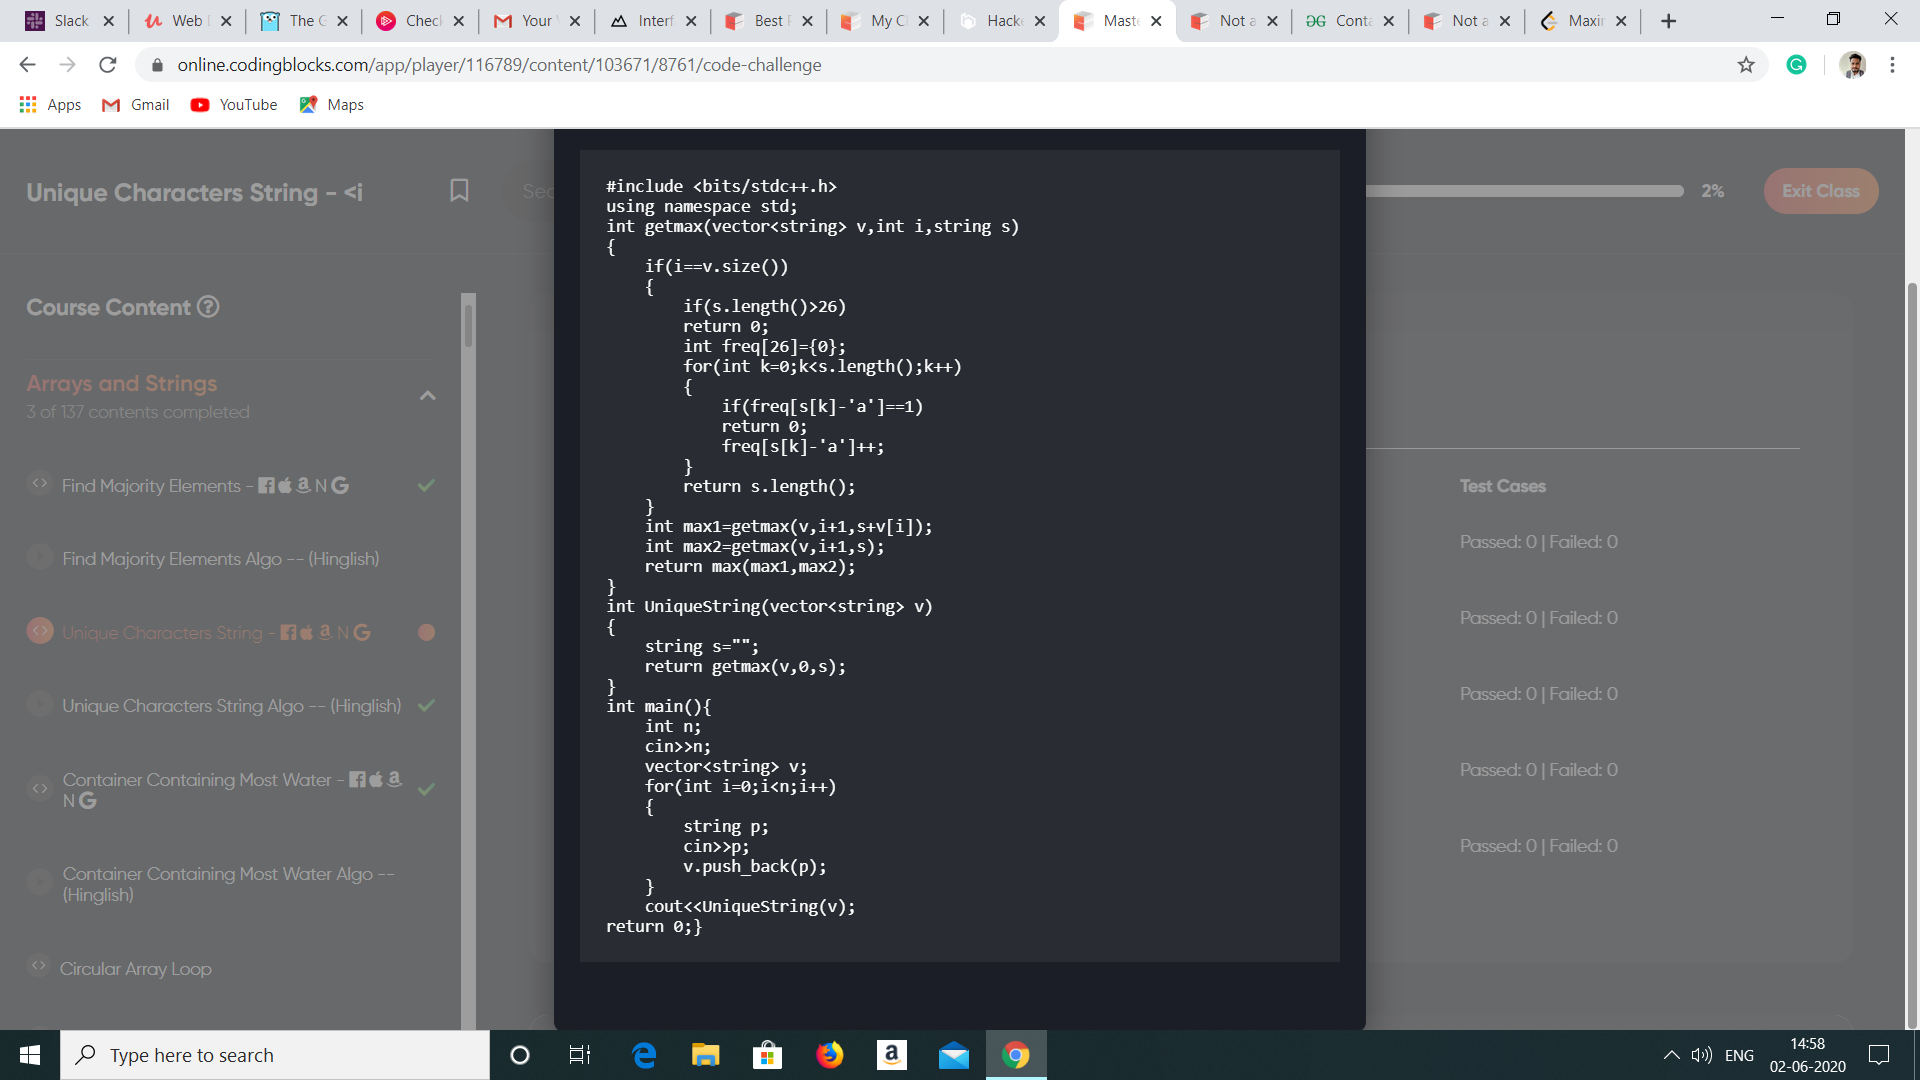The width and height of the screenshot is (1920, 1080).
Task: Open the Grammarly extension icon
Action: pos(1796,65)
